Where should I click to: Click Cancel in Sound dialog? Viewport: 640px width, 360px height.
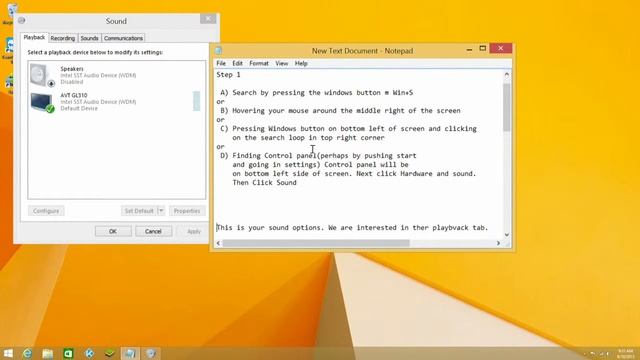coord(153,231)
